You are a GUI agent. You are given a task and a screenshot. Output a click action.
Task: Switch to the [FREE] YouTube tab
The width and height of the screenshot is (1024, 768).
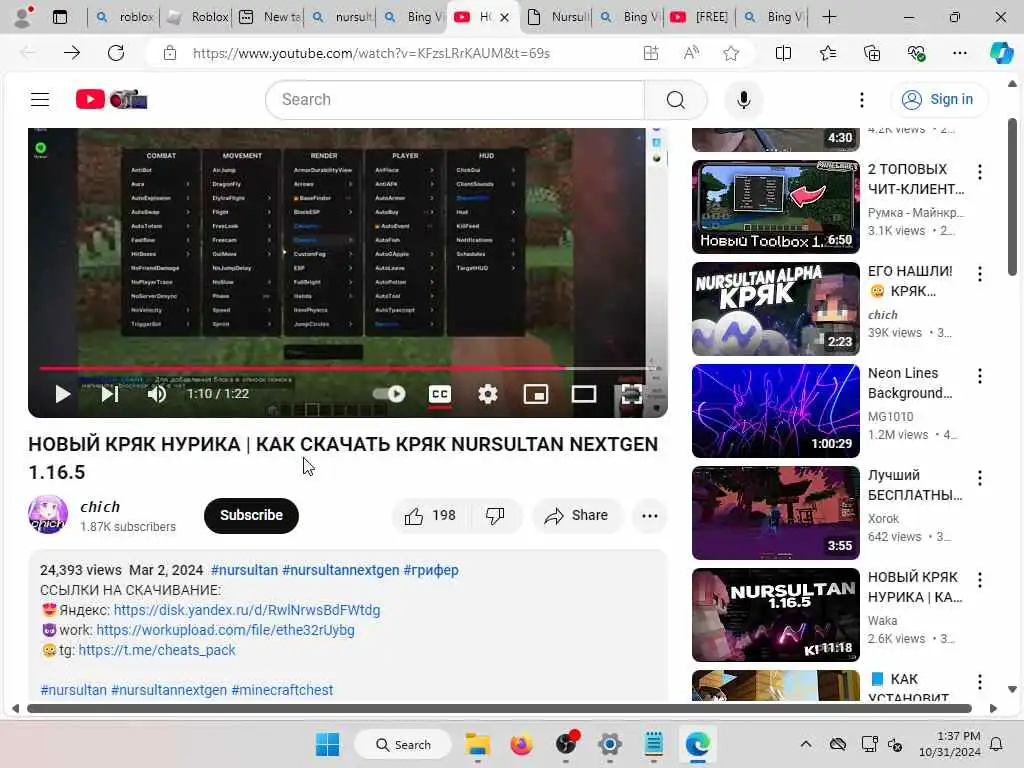(700, 17)
